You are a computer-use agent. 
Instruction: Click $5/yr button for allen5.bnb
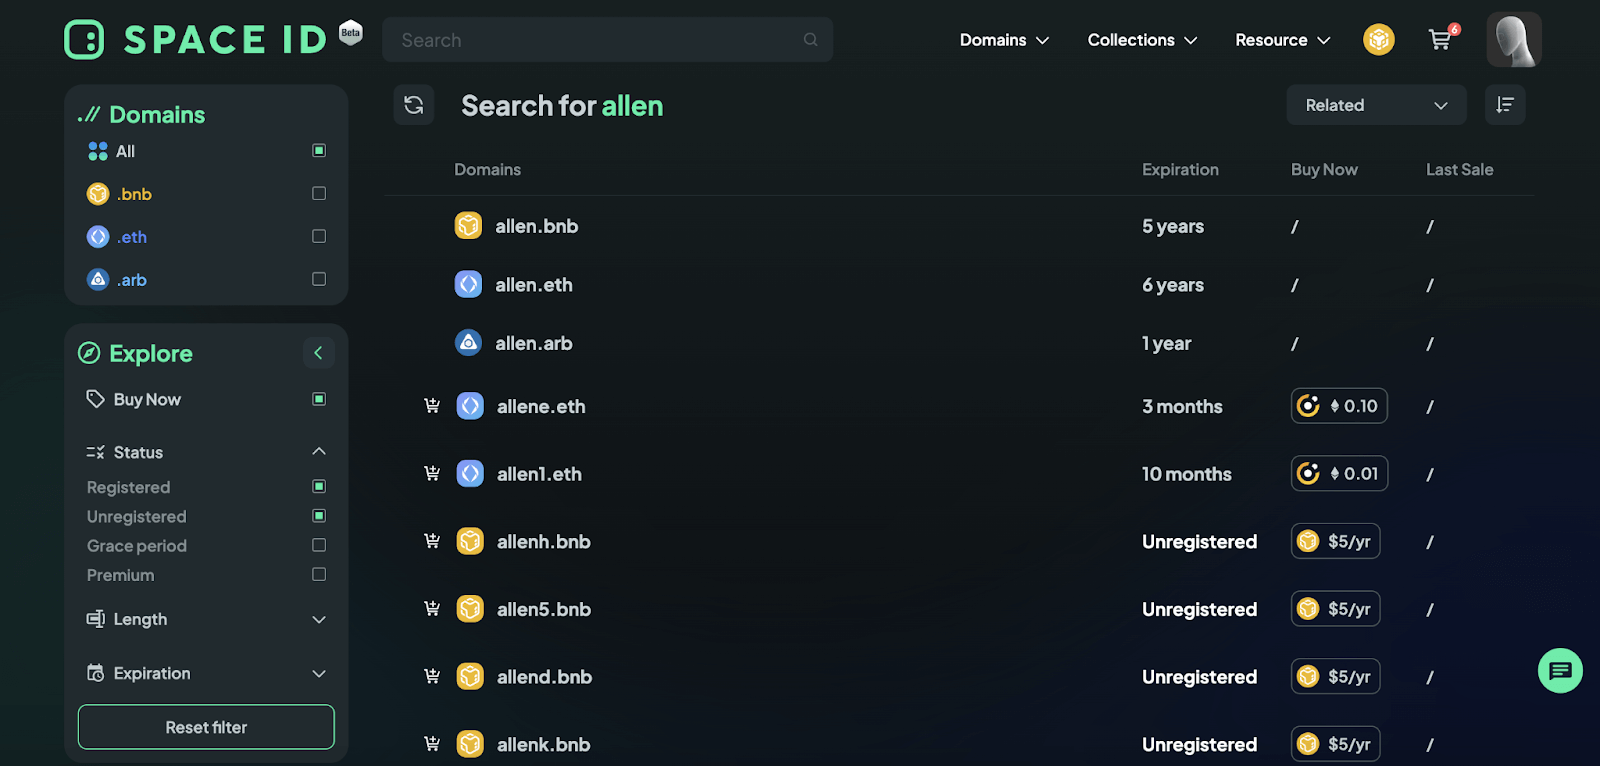[1335, 609]
